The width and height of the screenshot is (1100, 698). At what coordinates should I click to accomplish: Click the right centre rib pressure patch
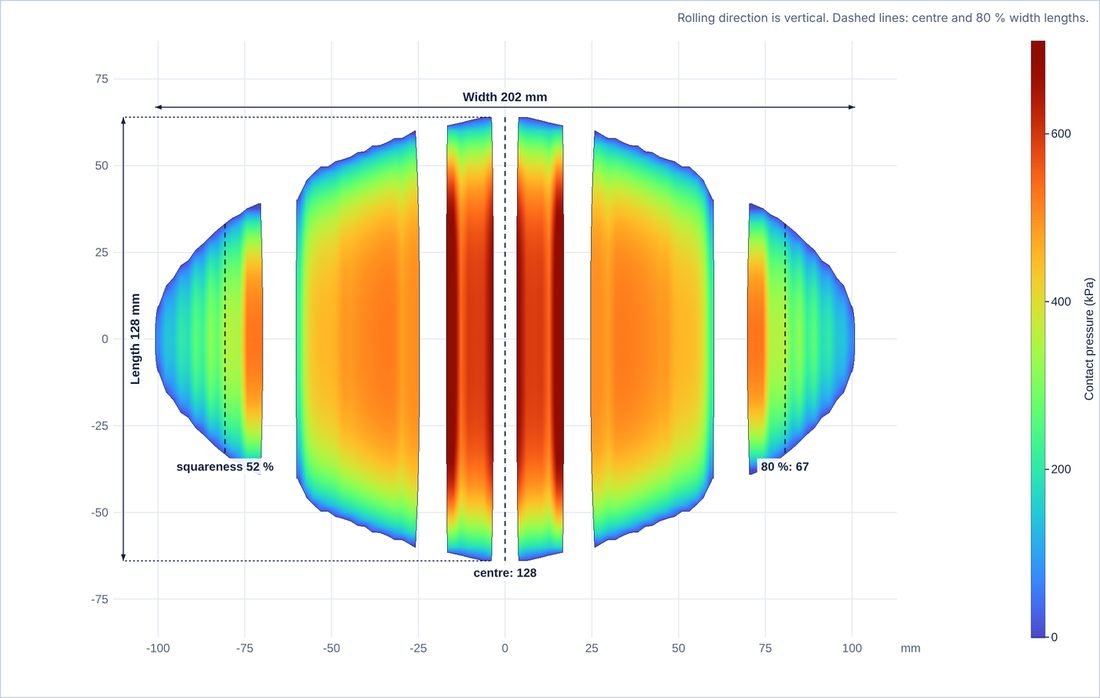[540, 339]
